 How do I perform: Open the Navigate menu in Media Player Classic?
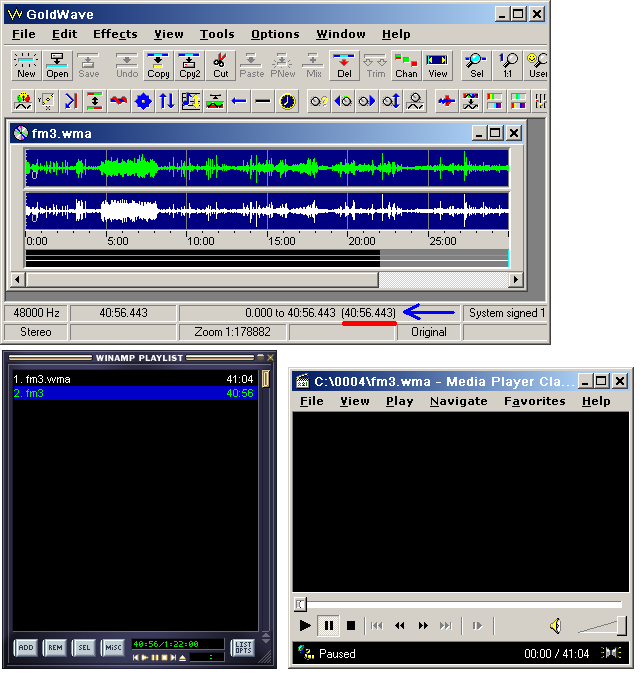tap(458, 401)
